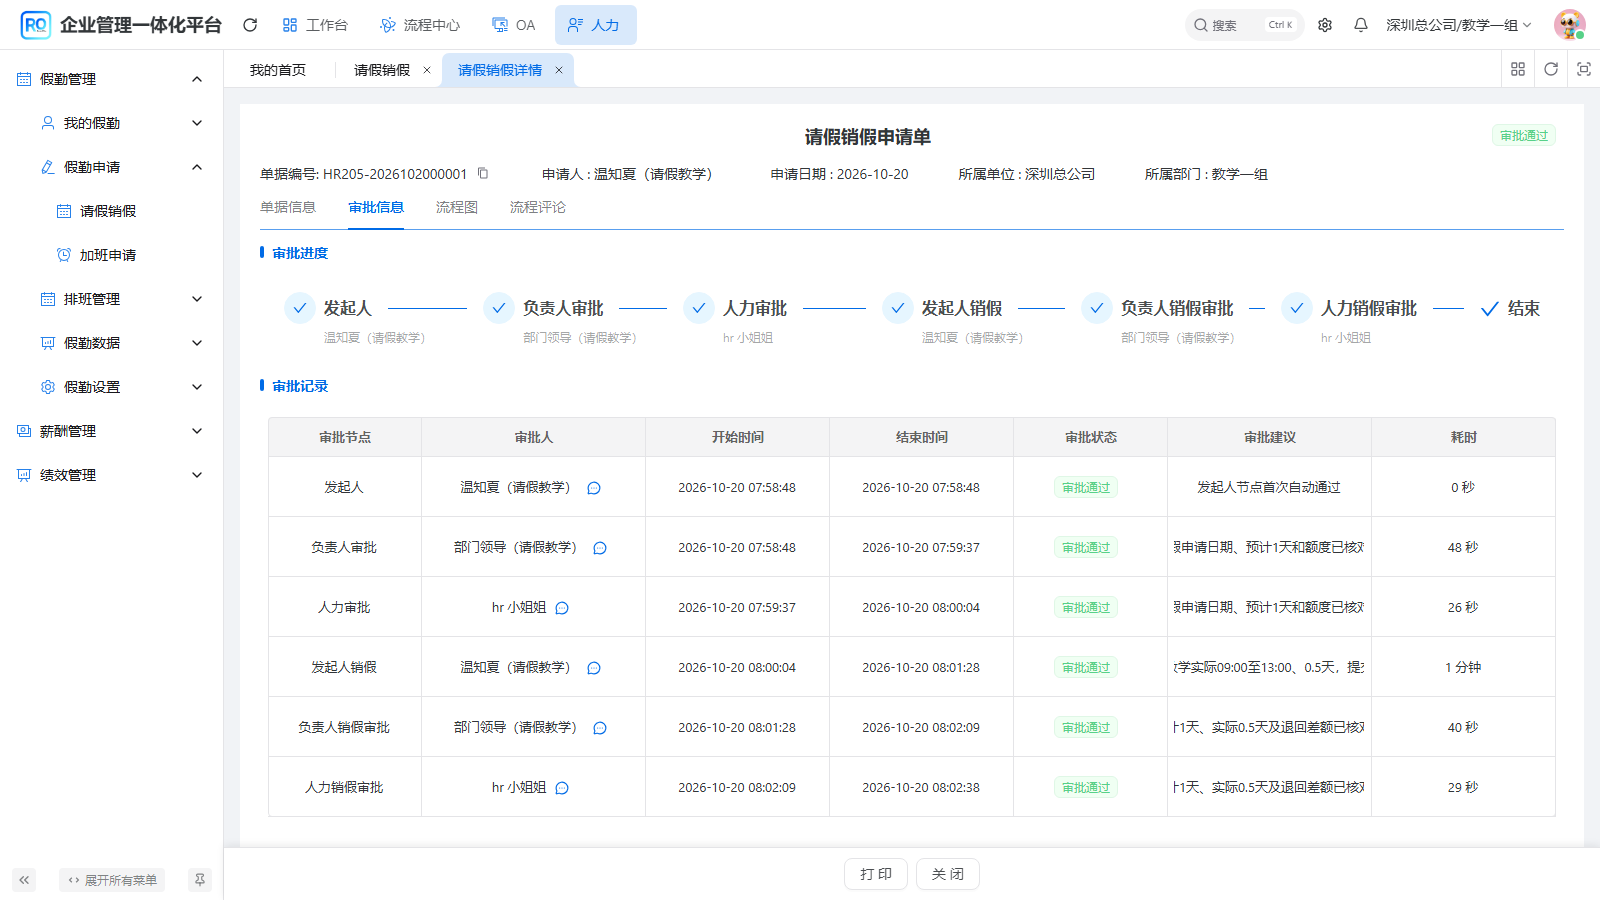Open chat icon in 发起人销假 row
This screenshot has width=1600, height=900.
pyautogui.click(x=594, y=668)
